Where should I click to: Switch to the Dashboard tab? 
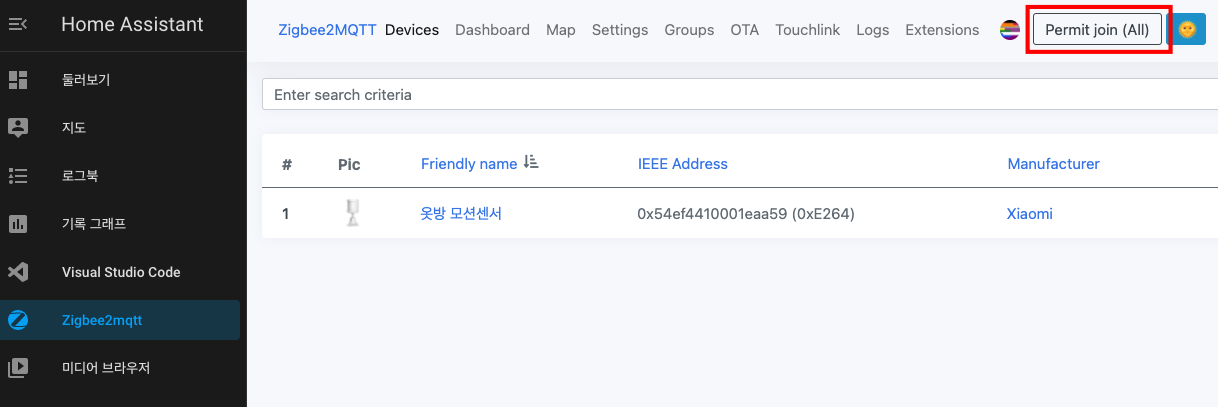pos(492,30)
